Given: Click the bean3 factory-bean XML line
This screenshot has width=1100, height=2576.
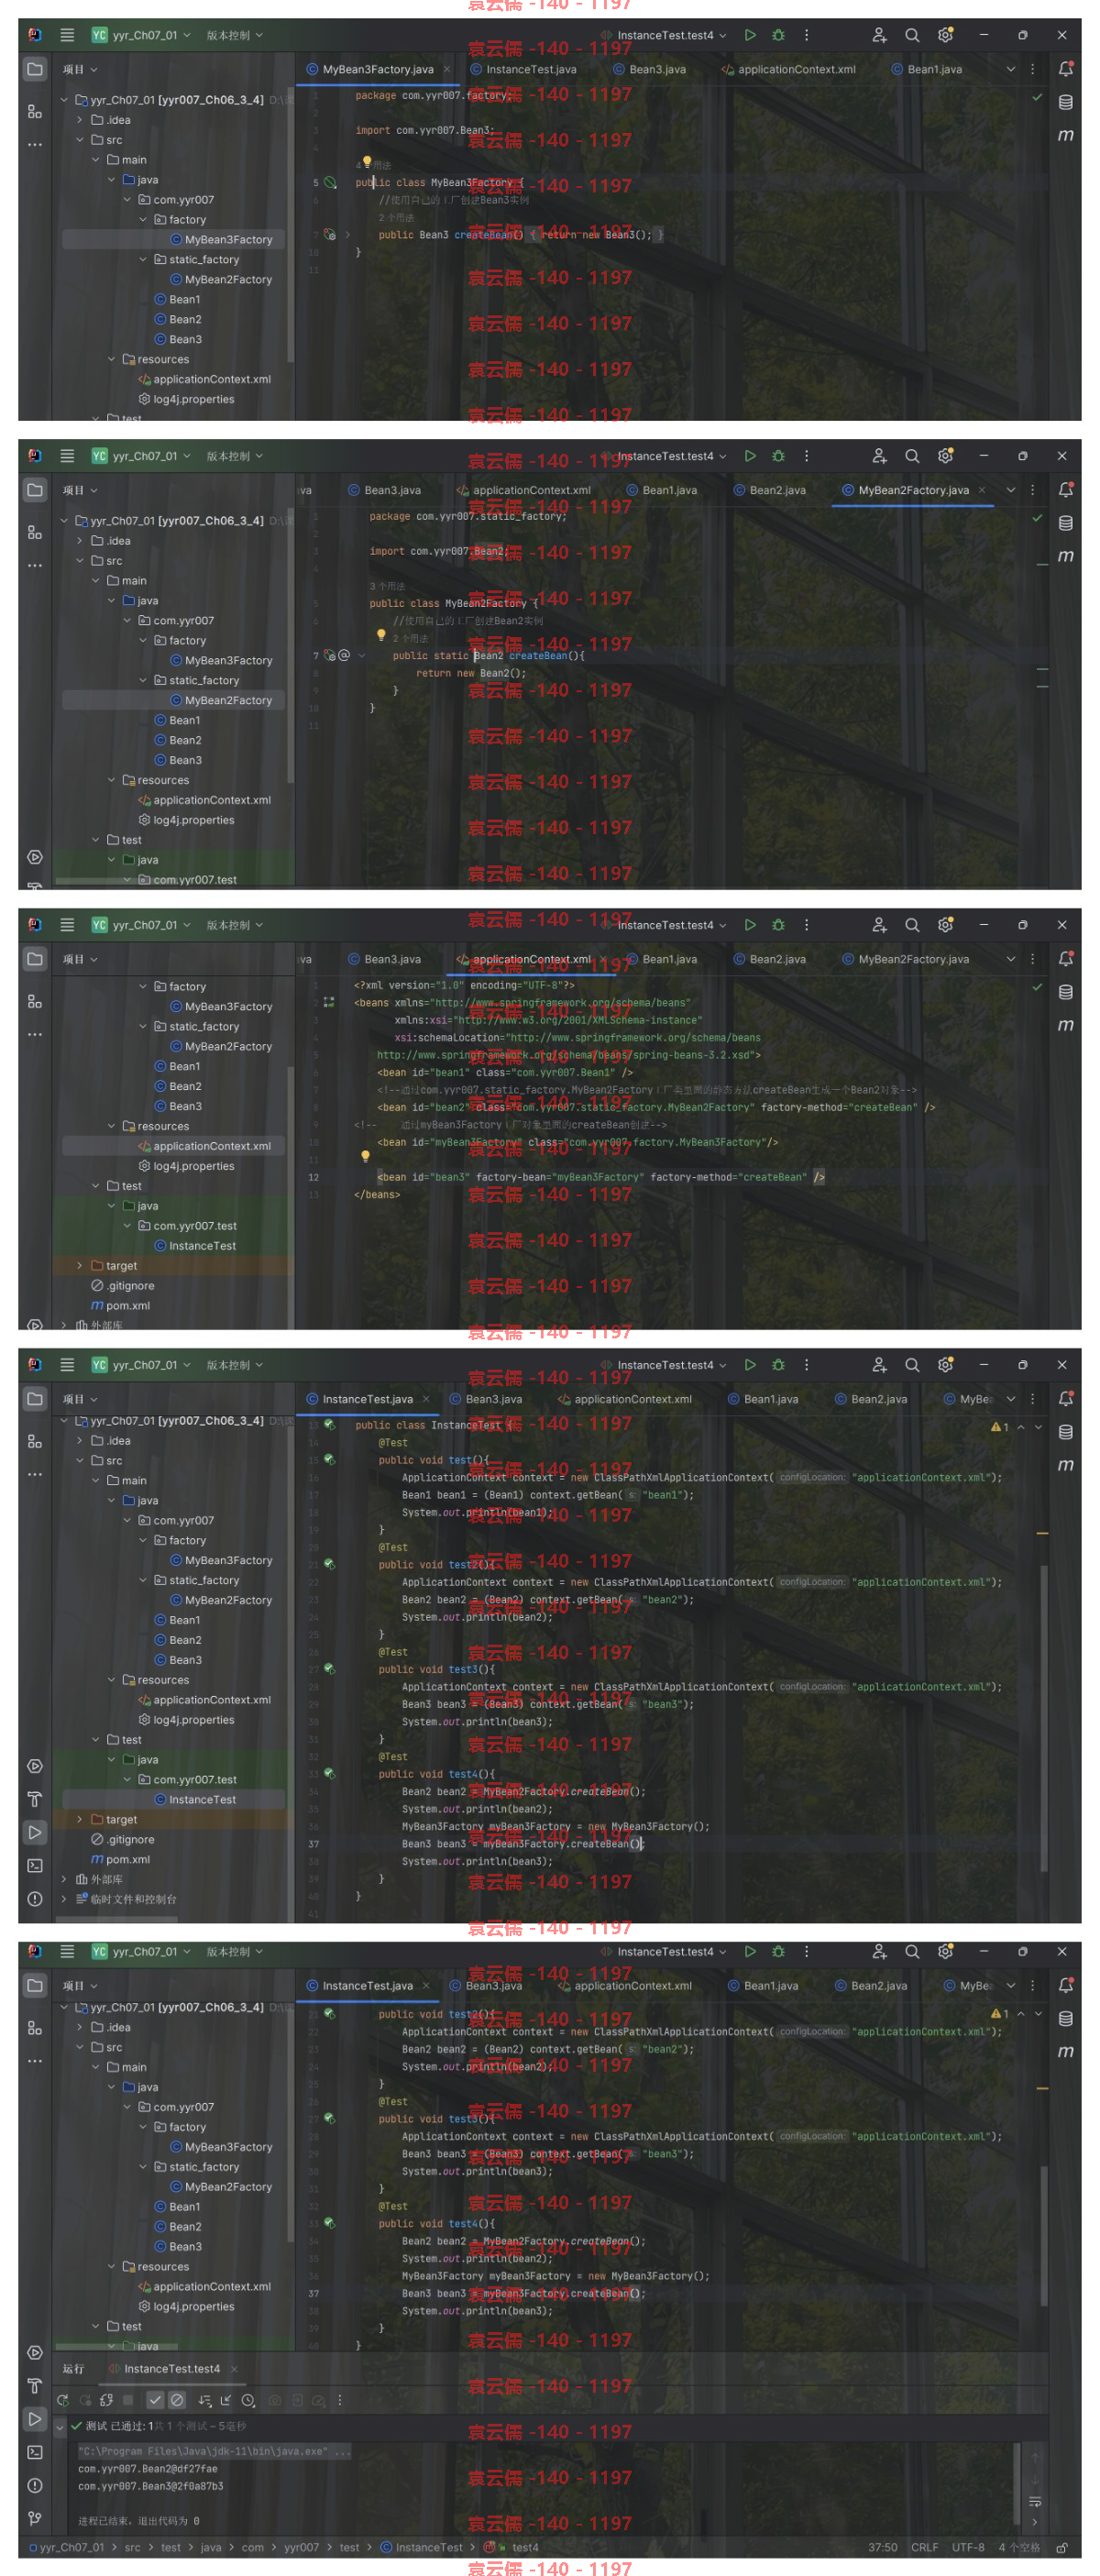Looking at the screenshot, I should [600, 1177].
